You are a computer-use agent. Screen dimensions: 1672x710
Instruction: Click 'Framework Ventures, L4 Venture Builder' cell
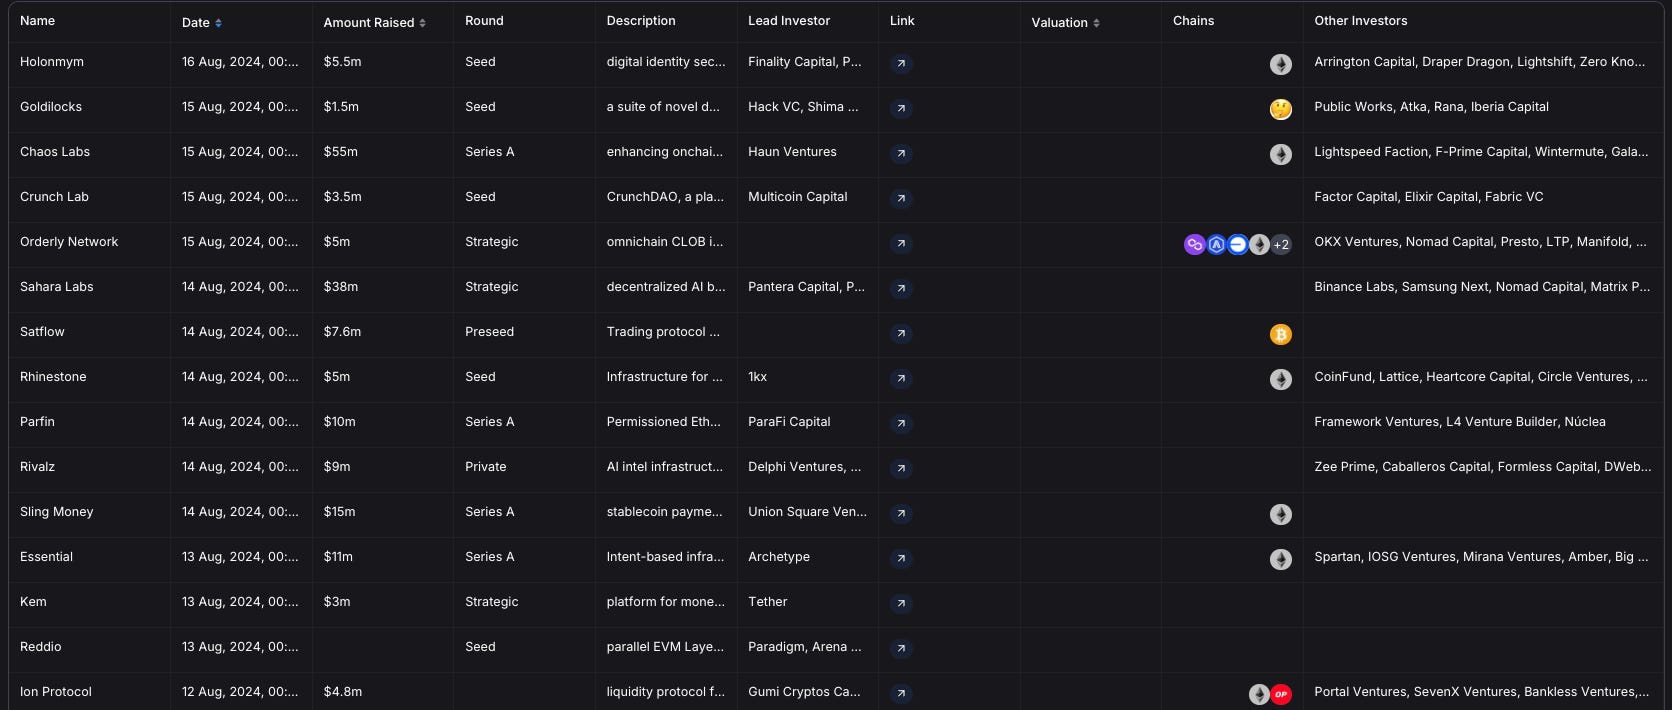pyautogui.click(x=1460, y=422)
